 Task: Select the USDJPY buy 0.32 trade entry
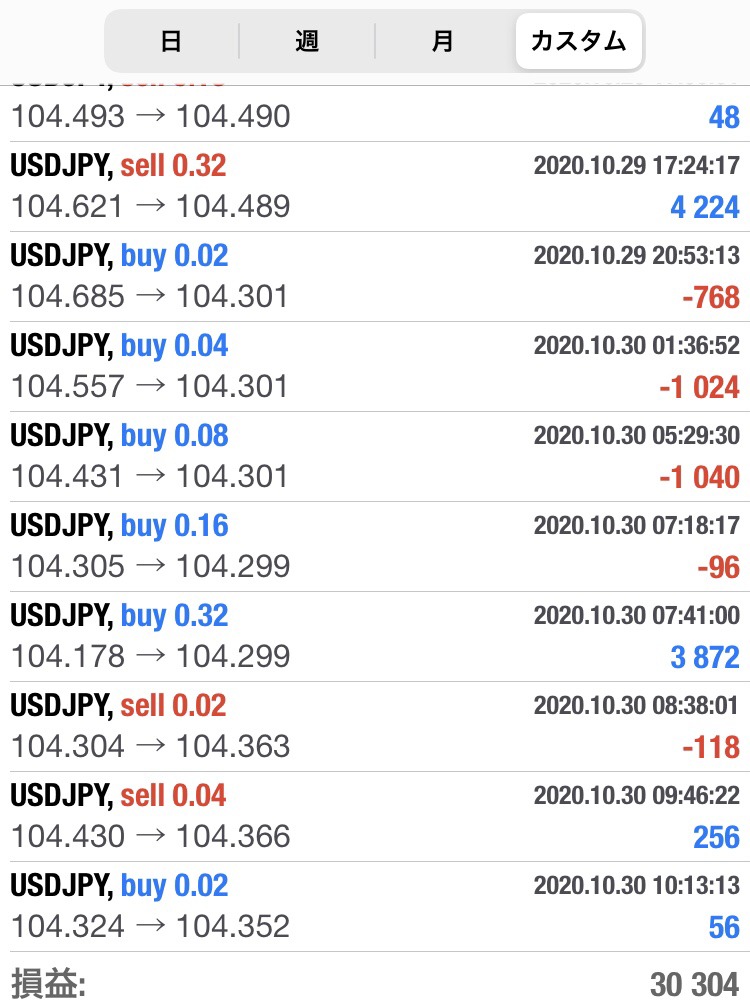pos(375,636)
